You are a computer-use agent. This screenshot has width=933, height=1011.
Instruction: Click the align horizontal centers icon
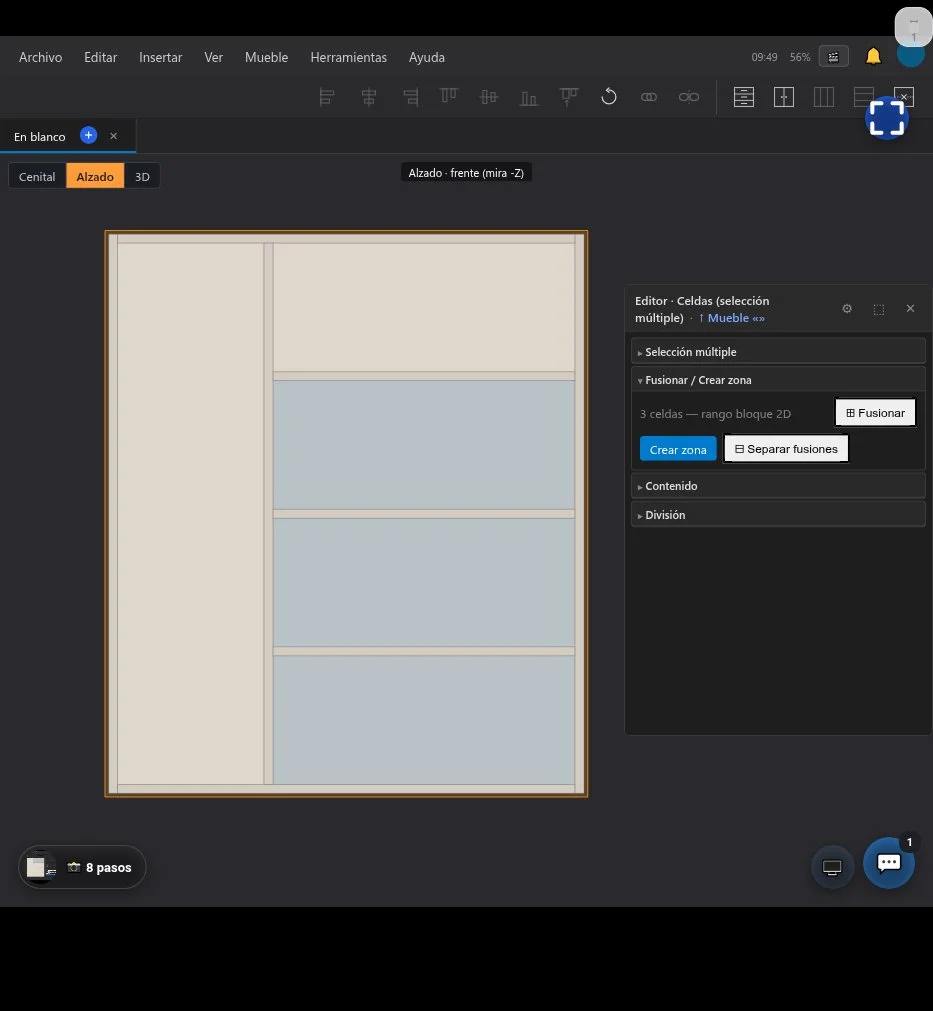(369, 97)
